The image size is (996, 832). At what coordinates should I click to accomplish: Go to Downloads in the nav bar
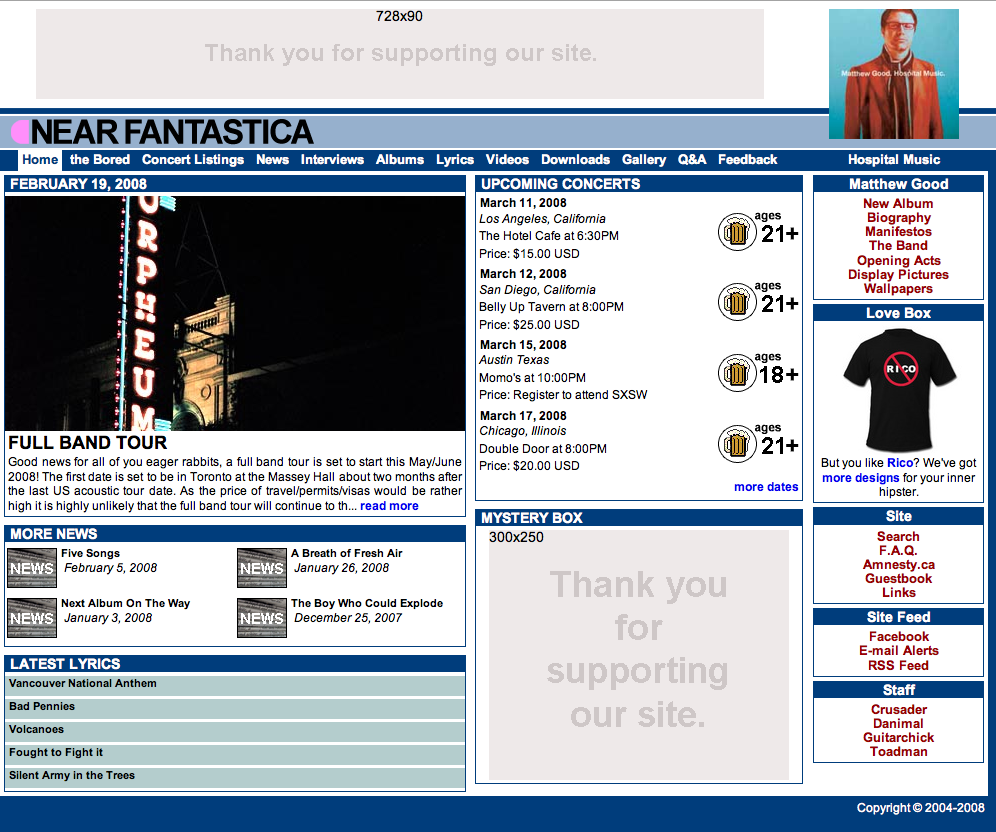pos(575,159)
